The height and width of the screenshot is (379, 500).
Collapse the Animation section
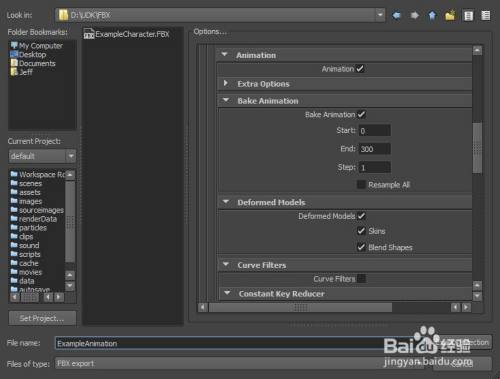pos(224,54)
